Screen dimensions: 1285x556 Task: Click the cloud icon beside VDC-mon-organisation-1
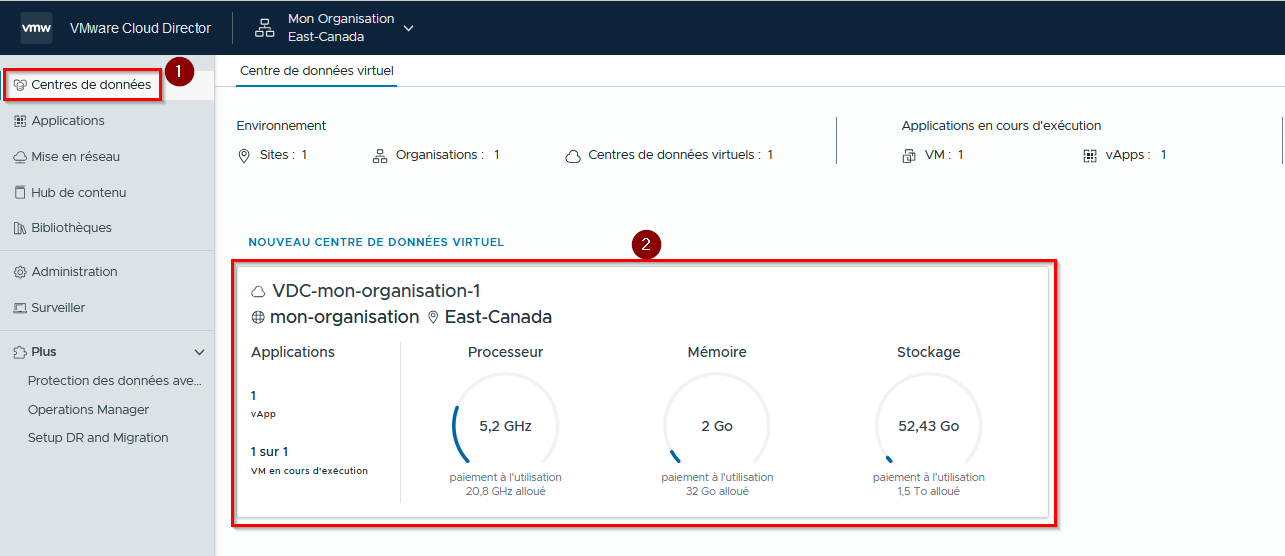[x=258, y=292]
